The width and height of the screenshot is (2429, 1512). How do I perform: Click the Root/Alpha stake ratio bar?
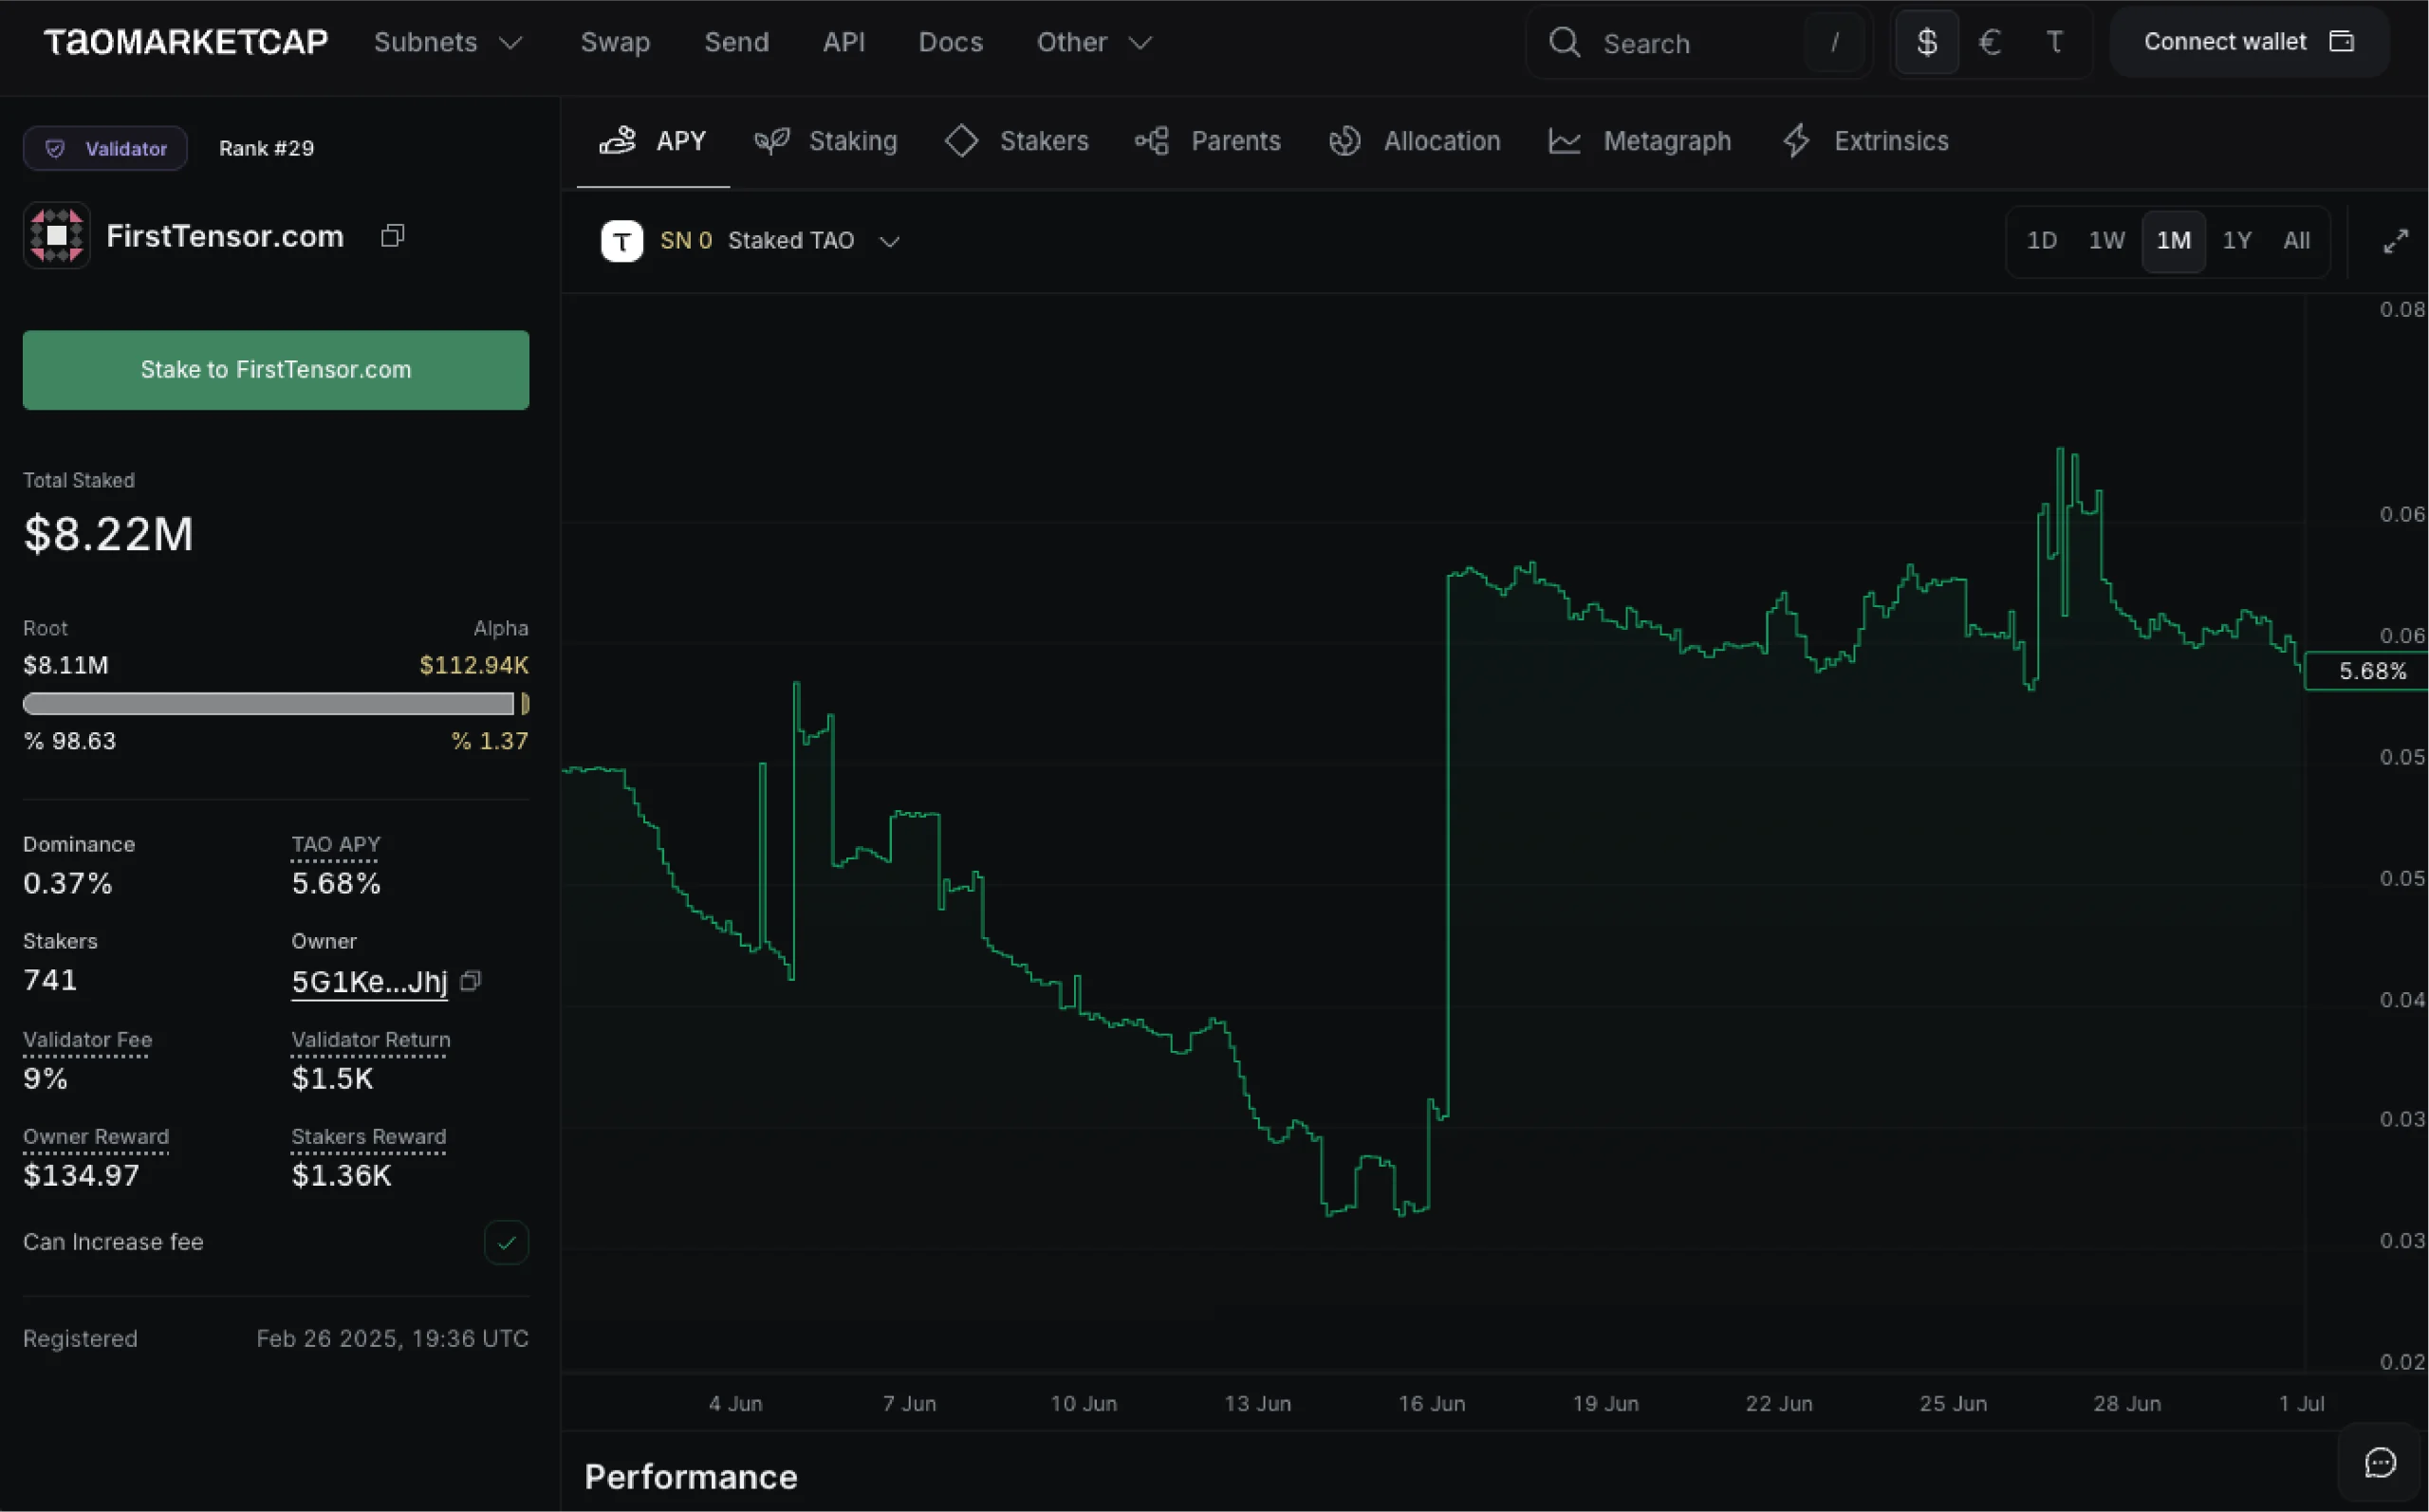click(276, 704)
